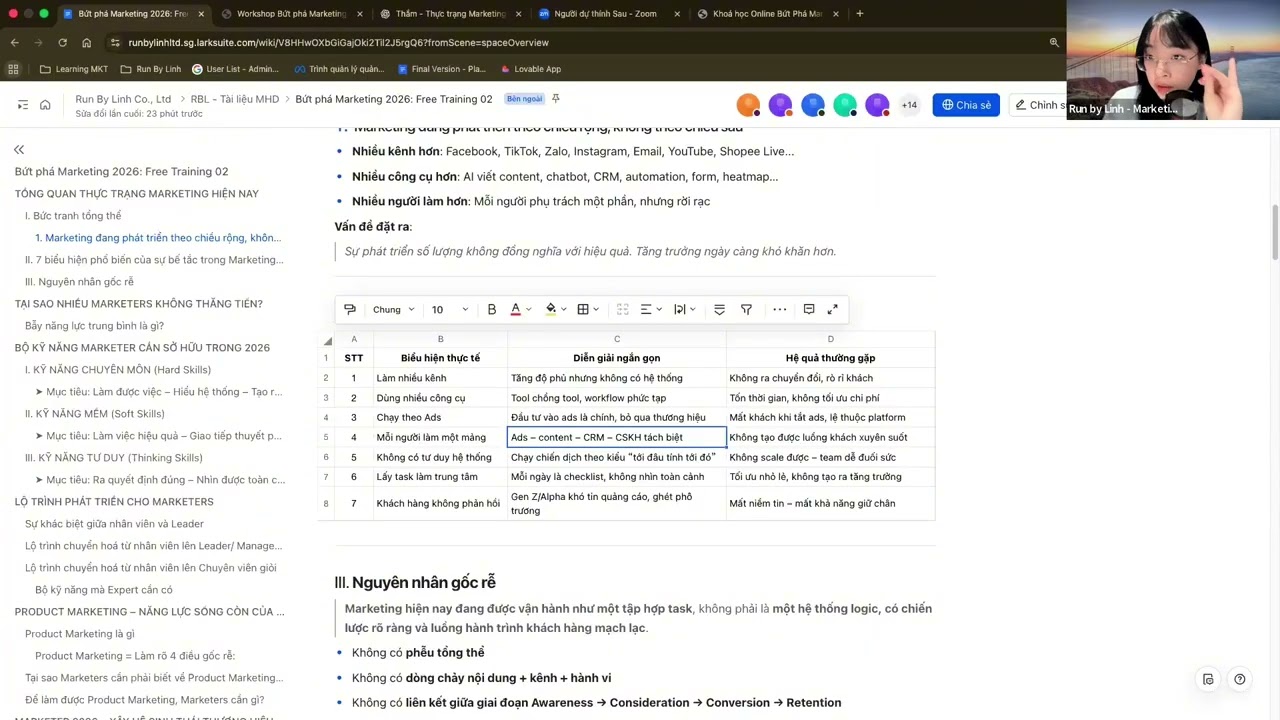Select cell 'Tool chồng tool, workflow phức tạp'
This screenshot has height=720, width=1280.
tap(617, 398)
